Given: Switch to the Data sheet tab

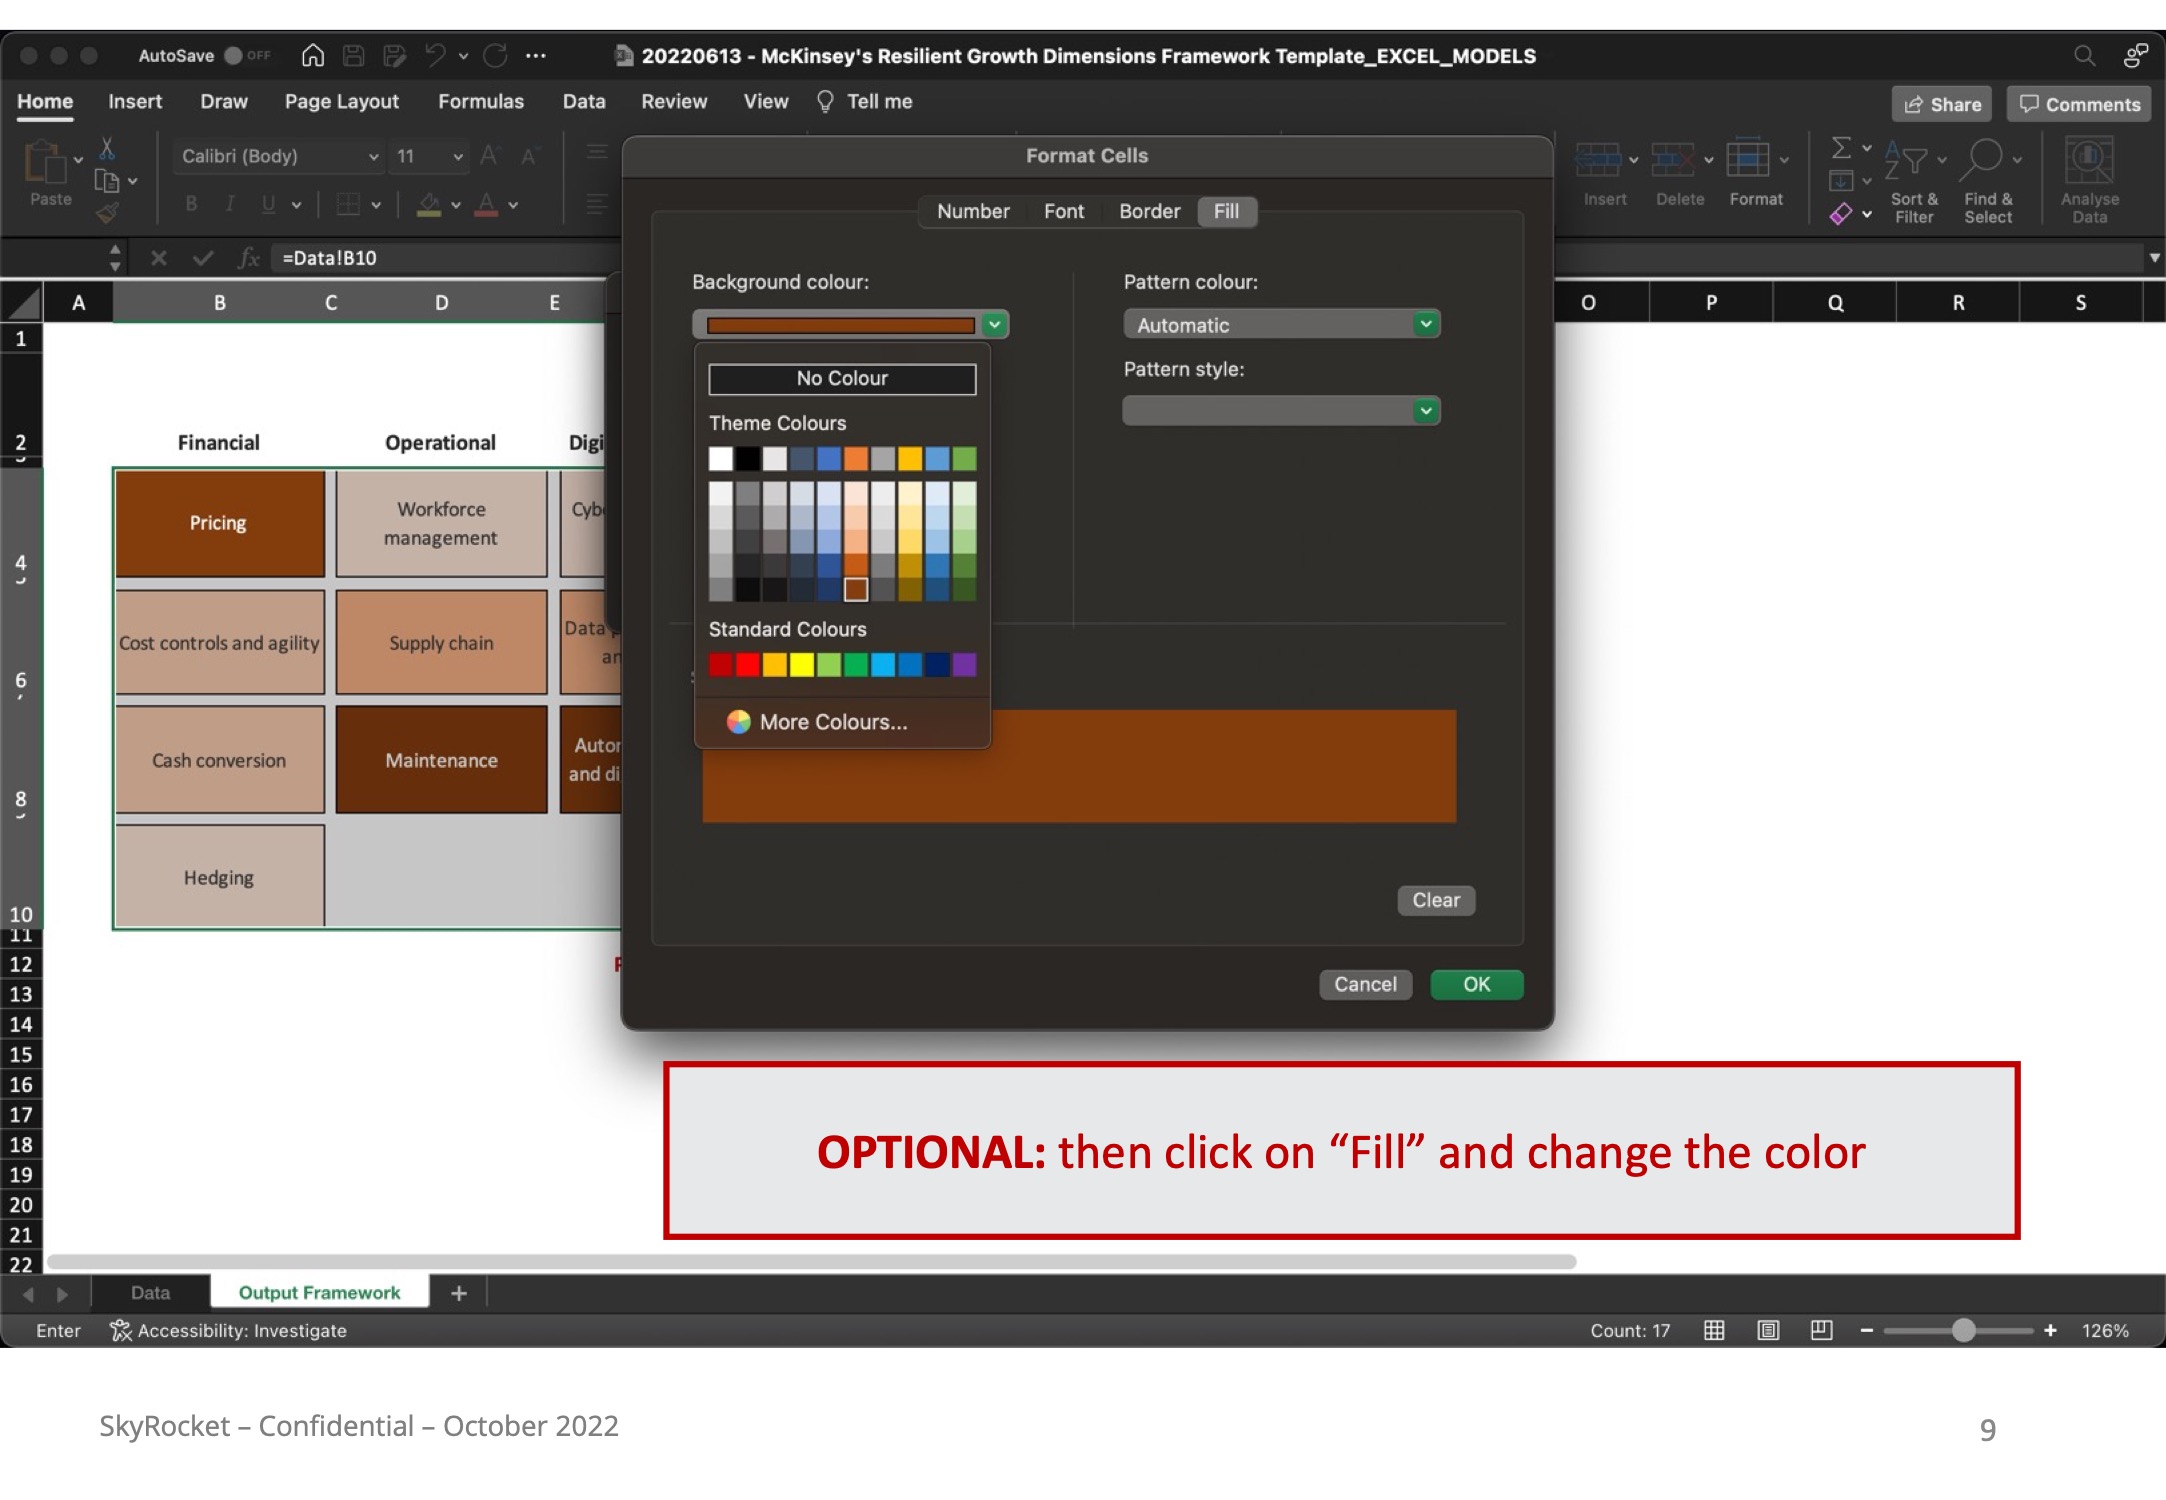Looking at the screenshot, I should [x=150, y=1293].
